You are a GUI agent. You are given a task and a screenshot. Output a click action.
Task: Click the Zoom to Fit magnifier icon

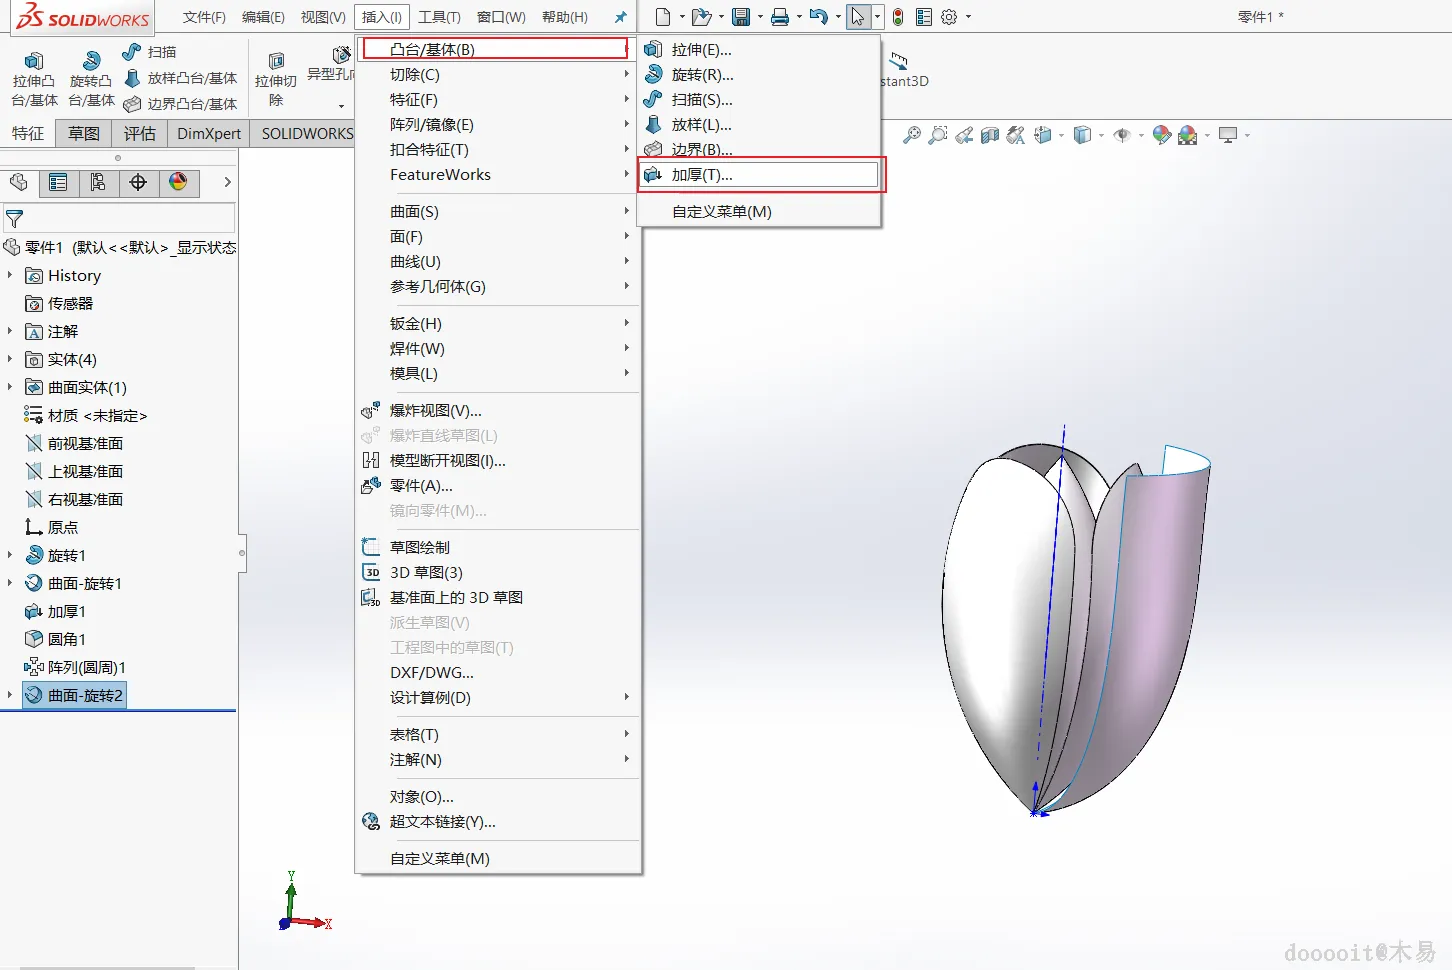point(911,135)
